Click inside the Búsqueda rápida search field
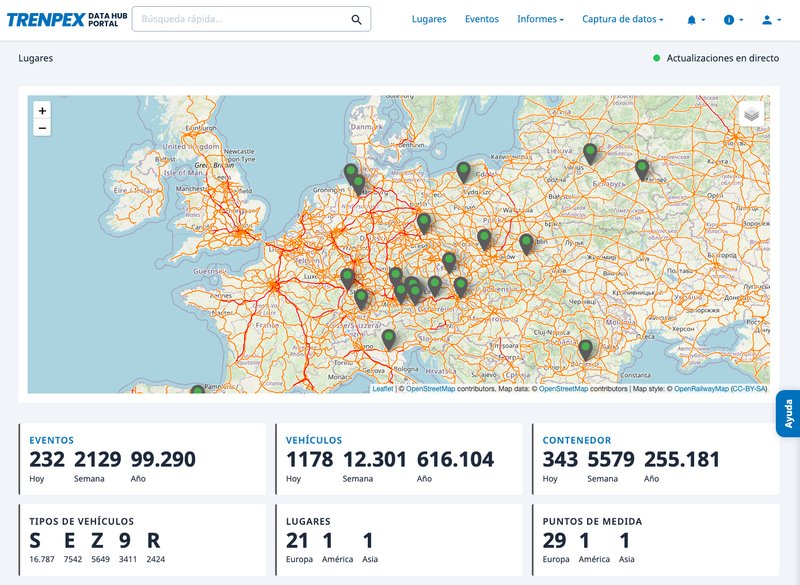 click(230, 18)
